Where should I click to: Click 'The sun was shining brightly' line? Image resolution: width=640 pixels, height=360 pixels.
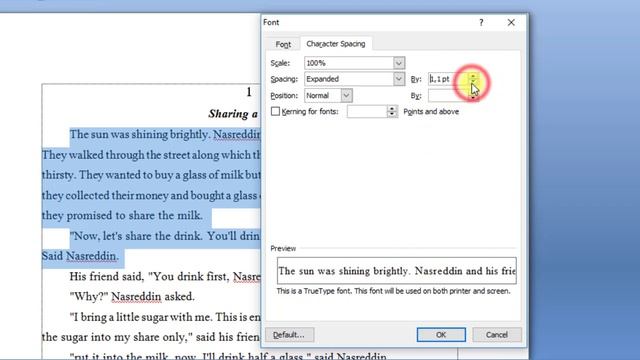tap(165, 134)
